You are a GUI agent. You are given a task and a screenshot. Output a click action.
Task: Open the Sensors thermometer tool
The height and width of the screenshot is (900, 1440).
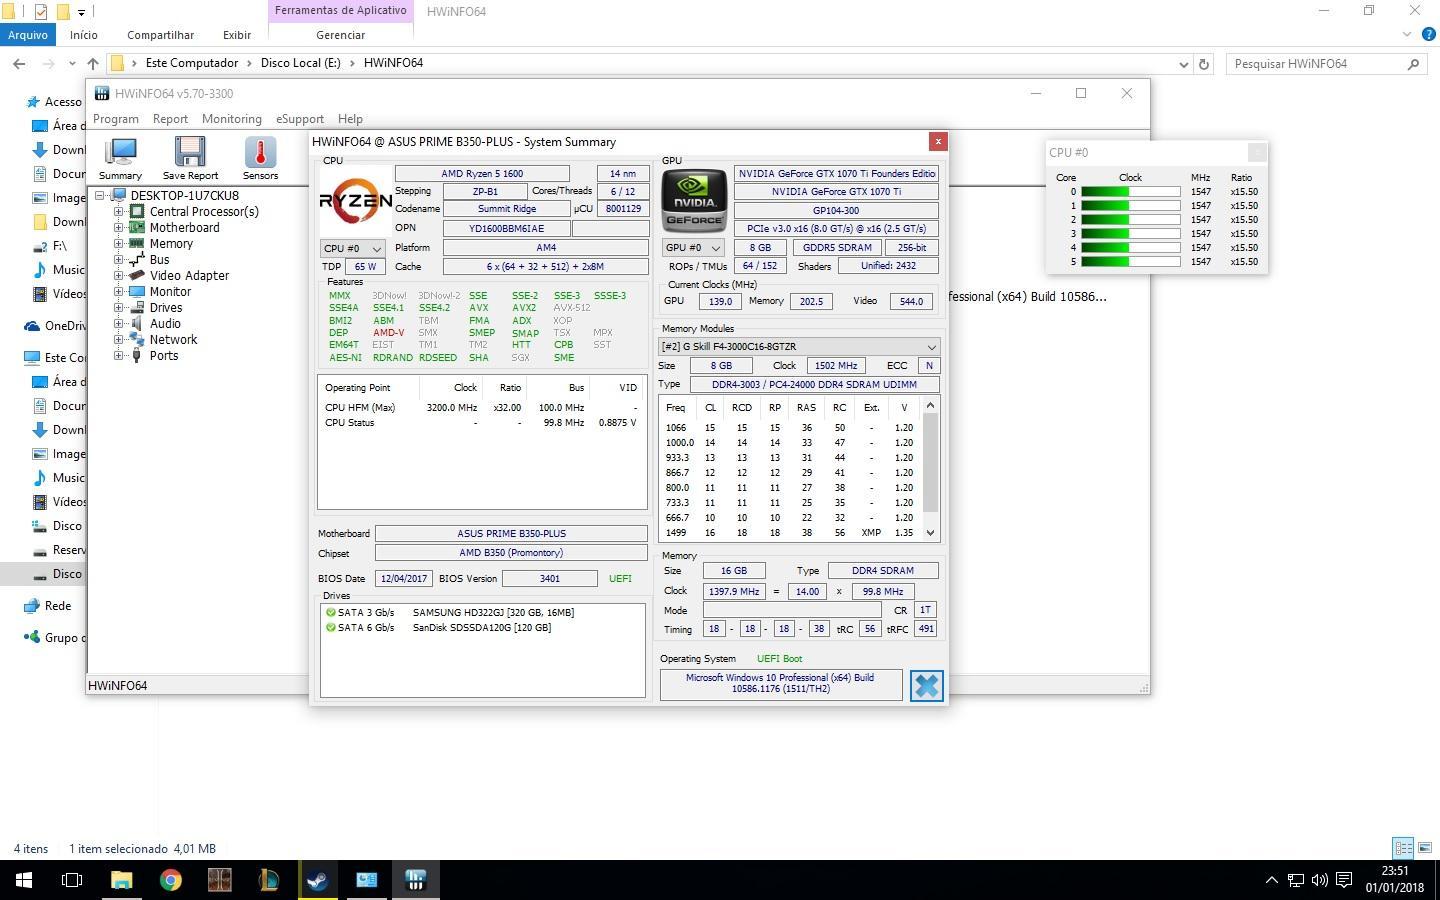tap(260, 158)
